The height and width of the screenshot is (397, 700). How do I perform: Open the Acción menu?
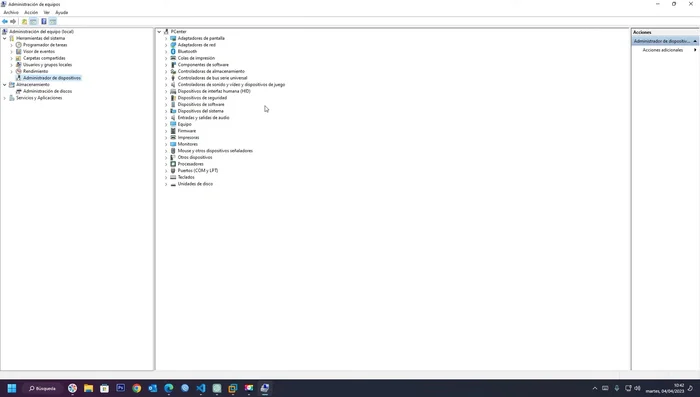[31, 13]
